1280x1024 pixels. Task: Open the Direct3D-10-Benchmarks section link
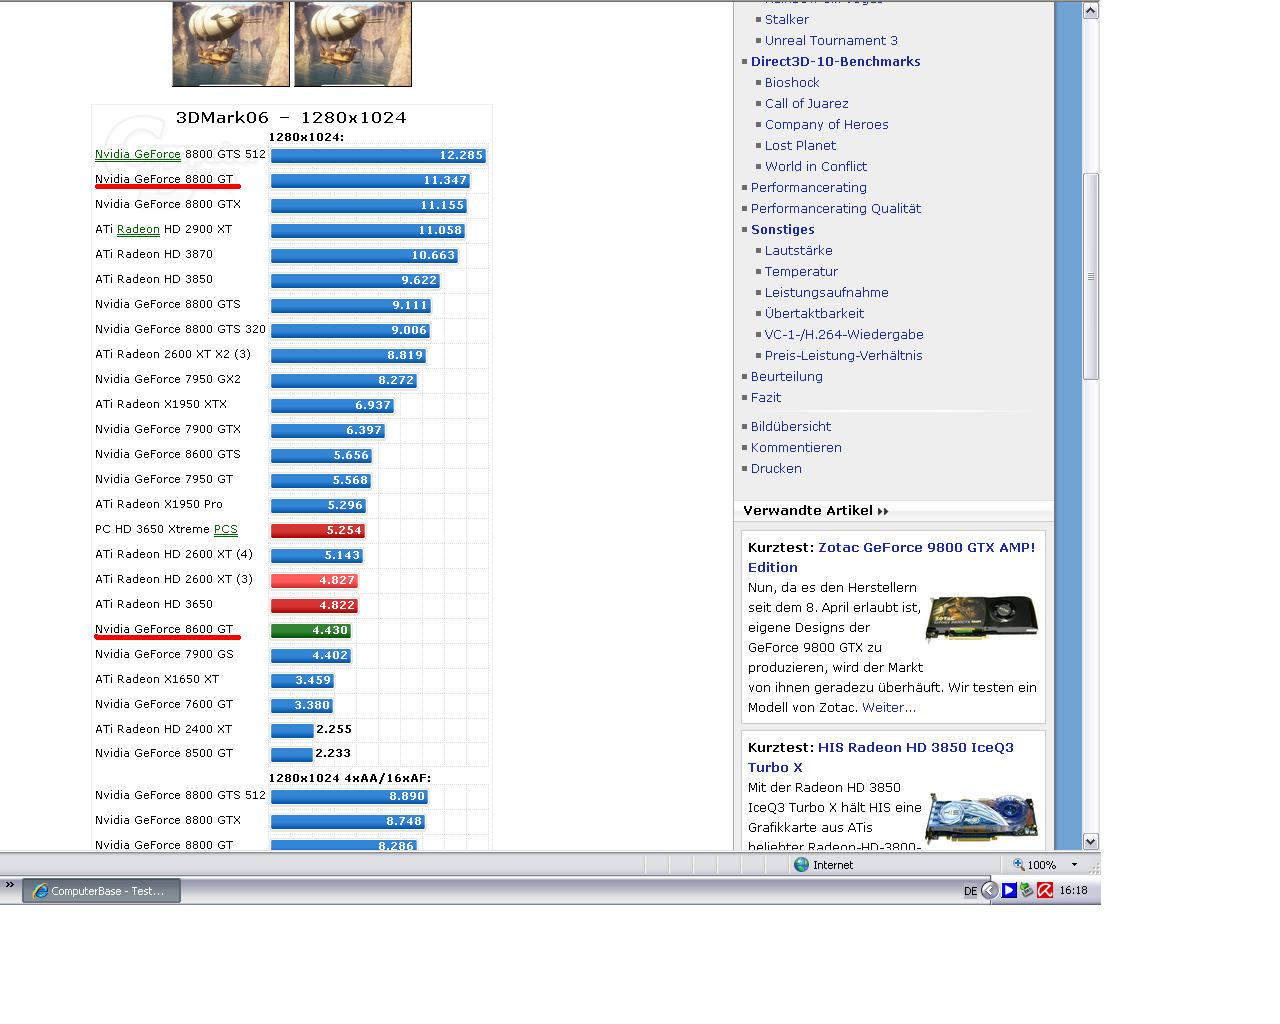point(836,61)
